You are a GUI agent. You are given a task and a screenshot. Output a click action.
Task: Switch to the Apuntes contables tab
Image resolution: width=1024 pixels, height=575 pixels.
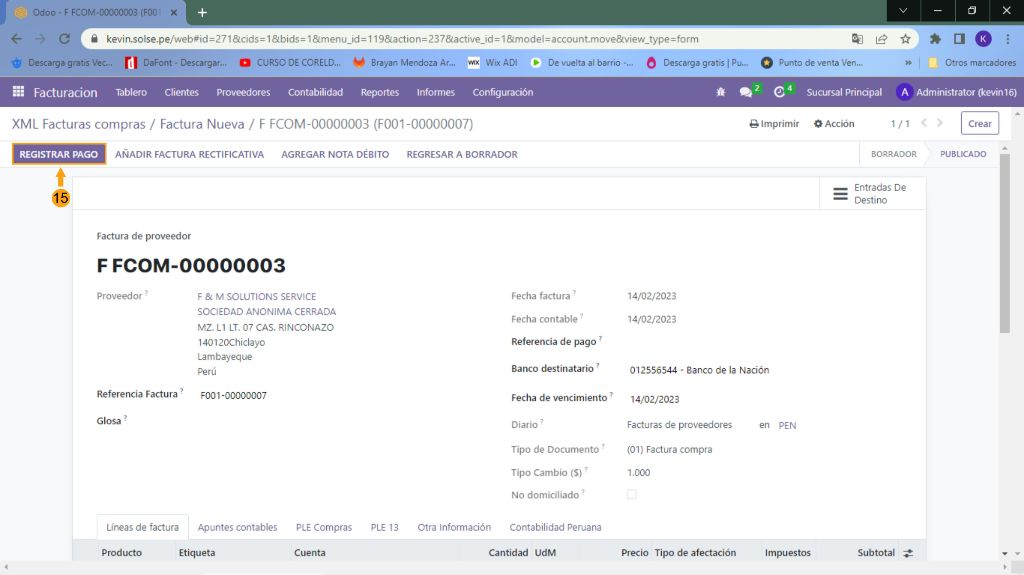237,527
